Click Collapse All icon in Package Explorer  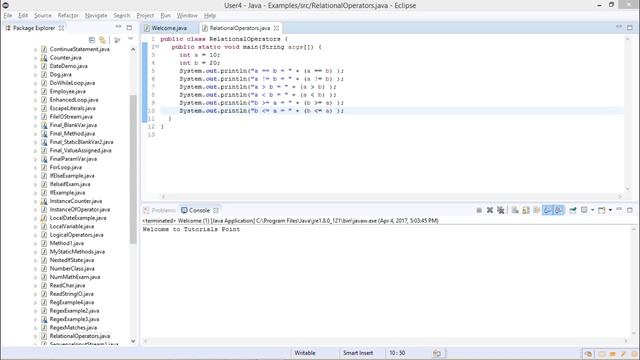point(92,40)
